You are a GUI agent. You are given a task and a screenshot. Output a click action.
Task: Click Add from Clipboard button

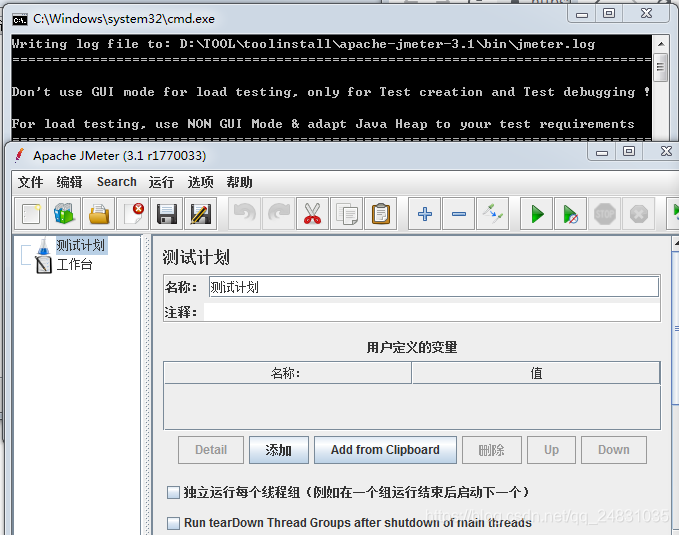[x=385, y=450]
